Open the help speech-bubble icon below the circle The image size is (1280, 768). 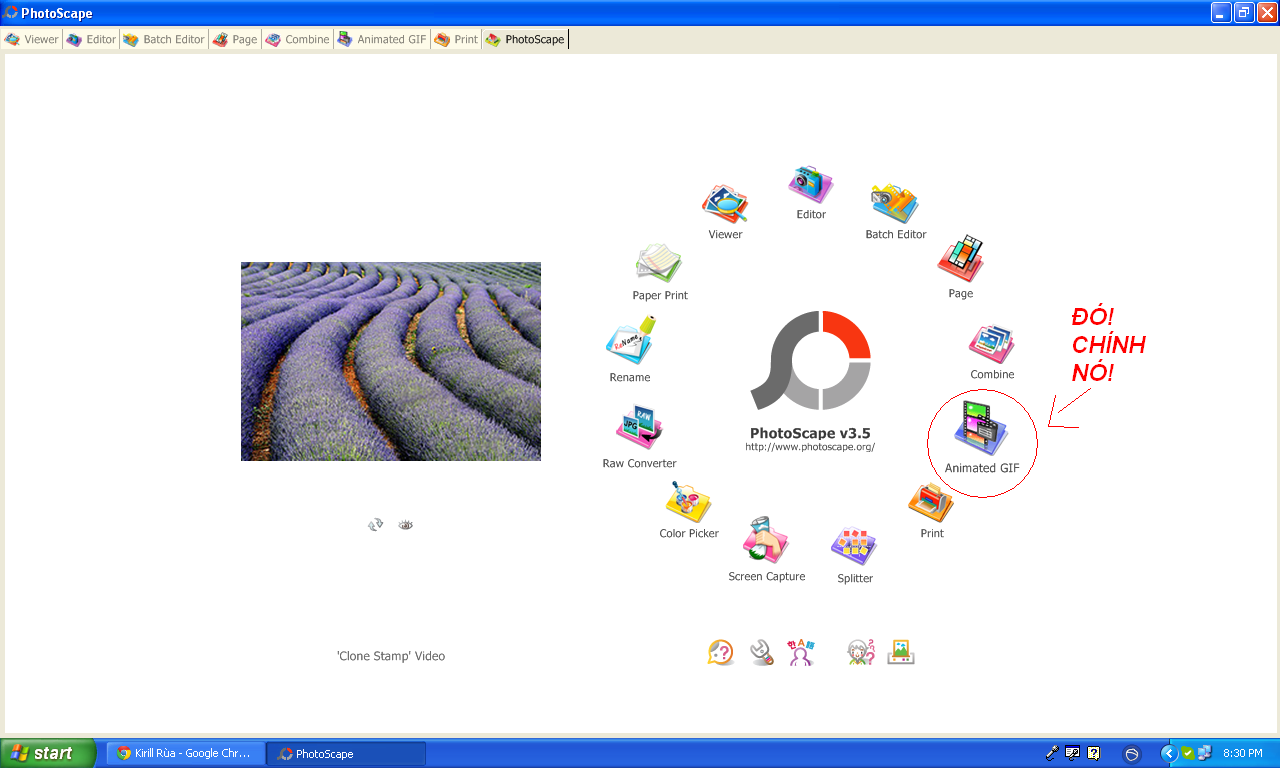[x=720, y=653]
